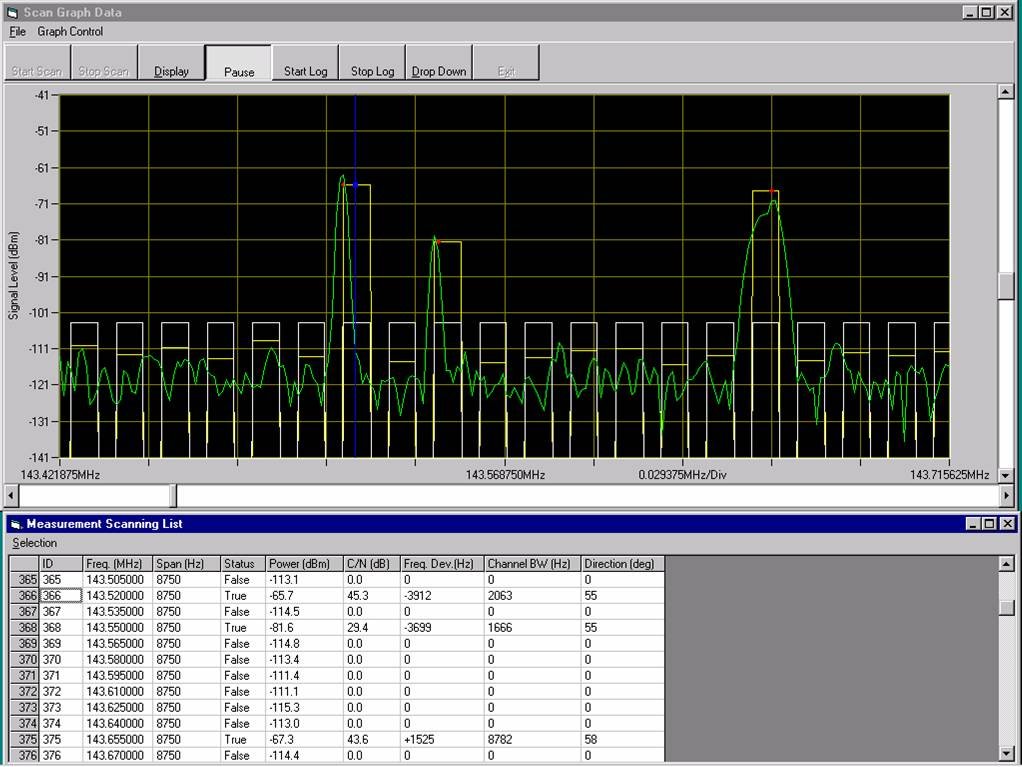Click the Start Log button
The width and height of the screenshot is (1022, 767).
coord(306,63)
